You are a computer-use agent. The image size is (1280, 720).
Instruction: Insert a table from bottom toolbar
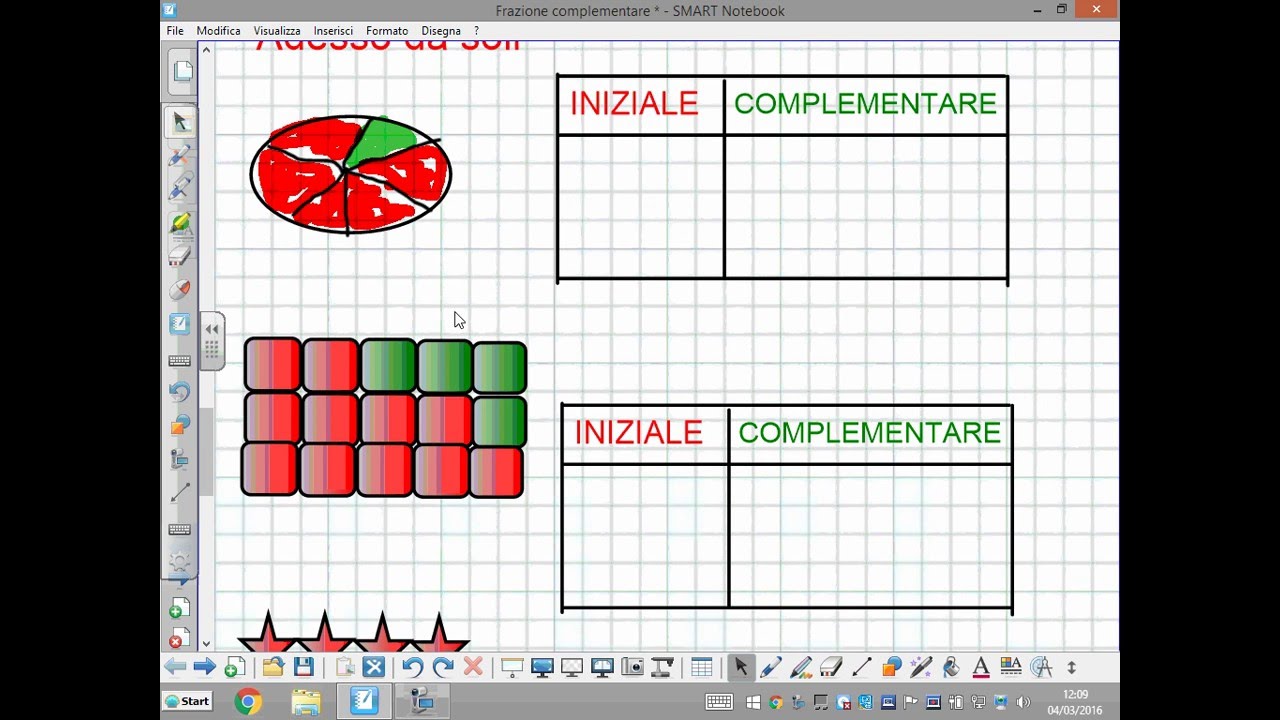click(x=701, y=667)
